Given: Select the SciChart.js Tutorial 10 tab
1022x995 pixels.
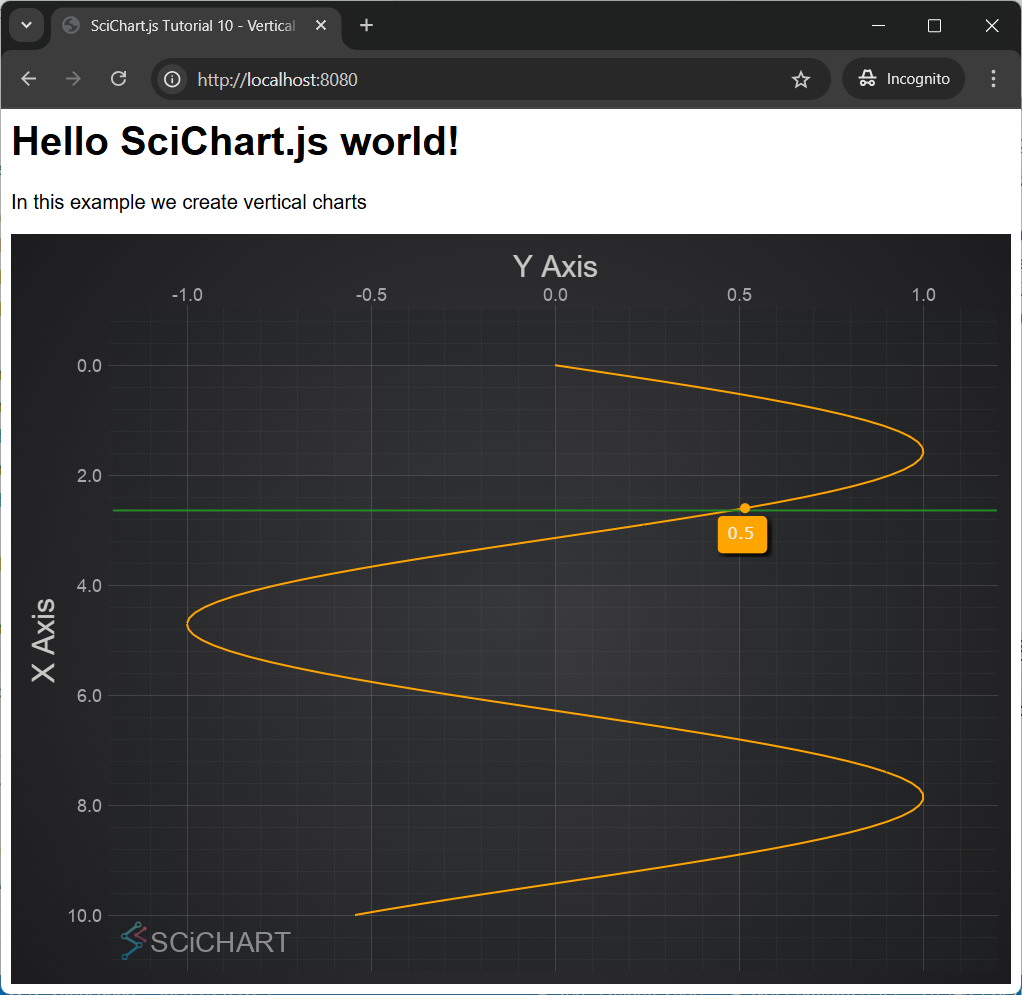Looking at the screenshot, I should (x=190, y=26).
